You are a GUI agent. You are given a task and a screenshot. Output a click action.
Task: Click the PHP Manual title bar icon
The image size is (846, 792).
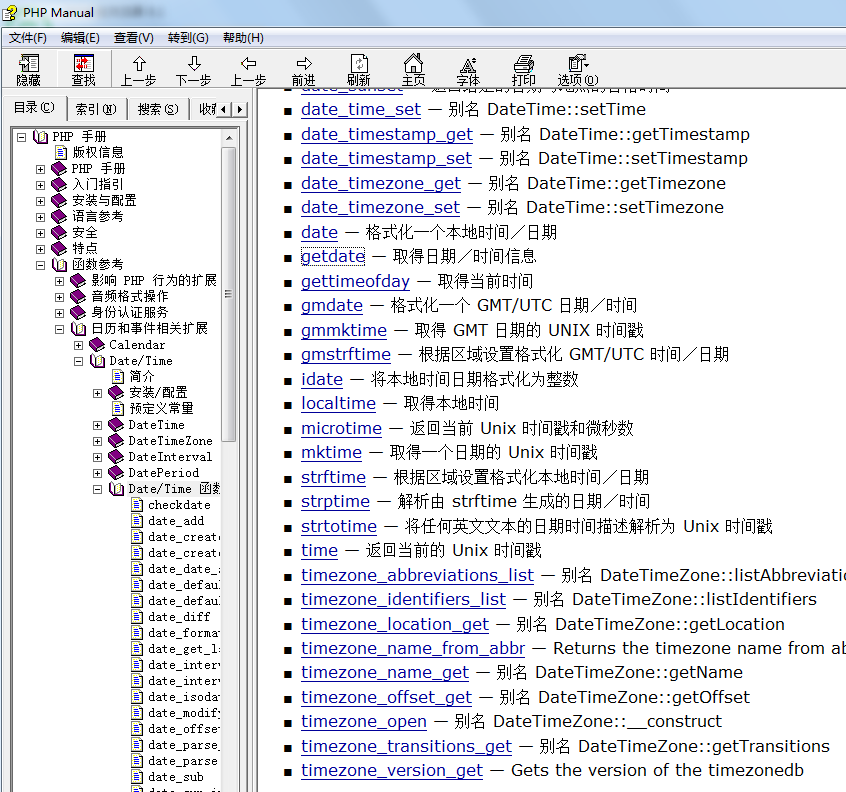(10, 12)
